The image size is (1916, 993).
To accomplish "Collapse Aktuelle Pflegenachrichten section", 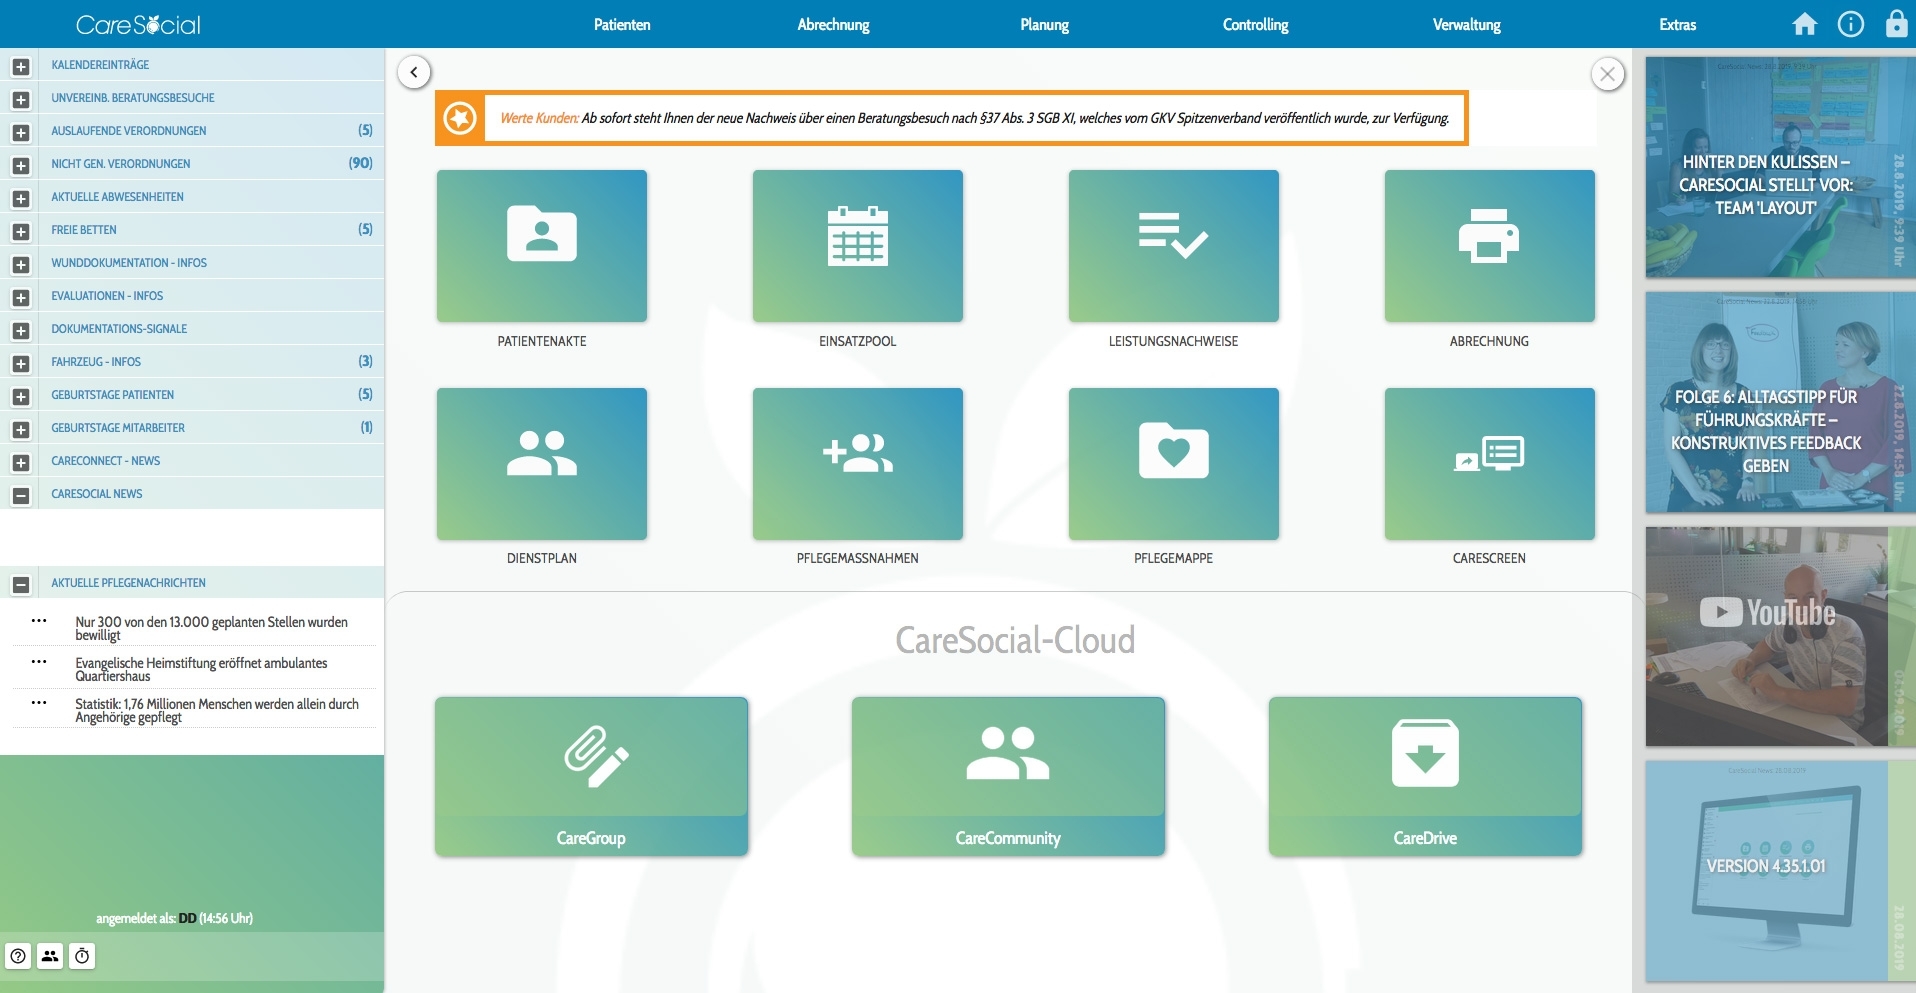I will tap(20, 585).
